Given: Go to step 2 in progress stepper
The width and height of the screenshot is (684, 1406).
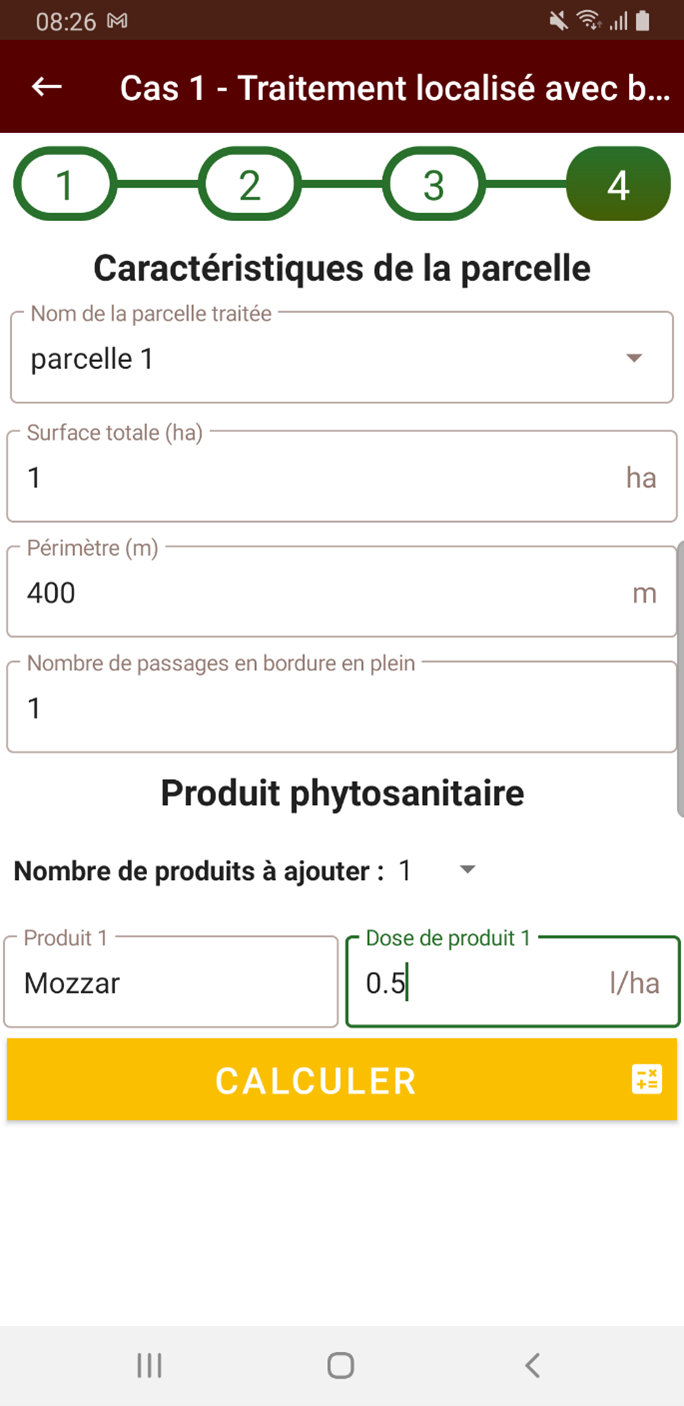Looking at the screenshot, I should coord(250,185).
